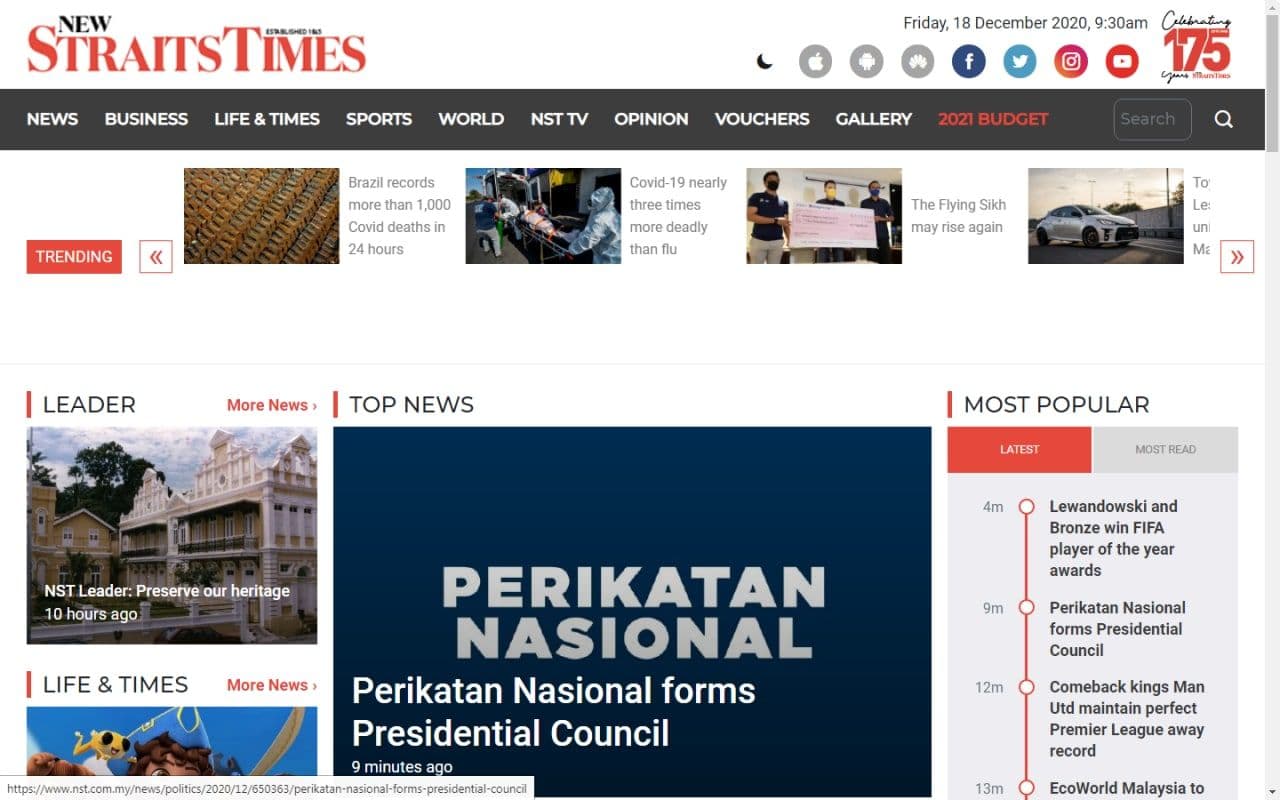Open the Apple app store icon

pyautogui.click(x=815, y=62)
